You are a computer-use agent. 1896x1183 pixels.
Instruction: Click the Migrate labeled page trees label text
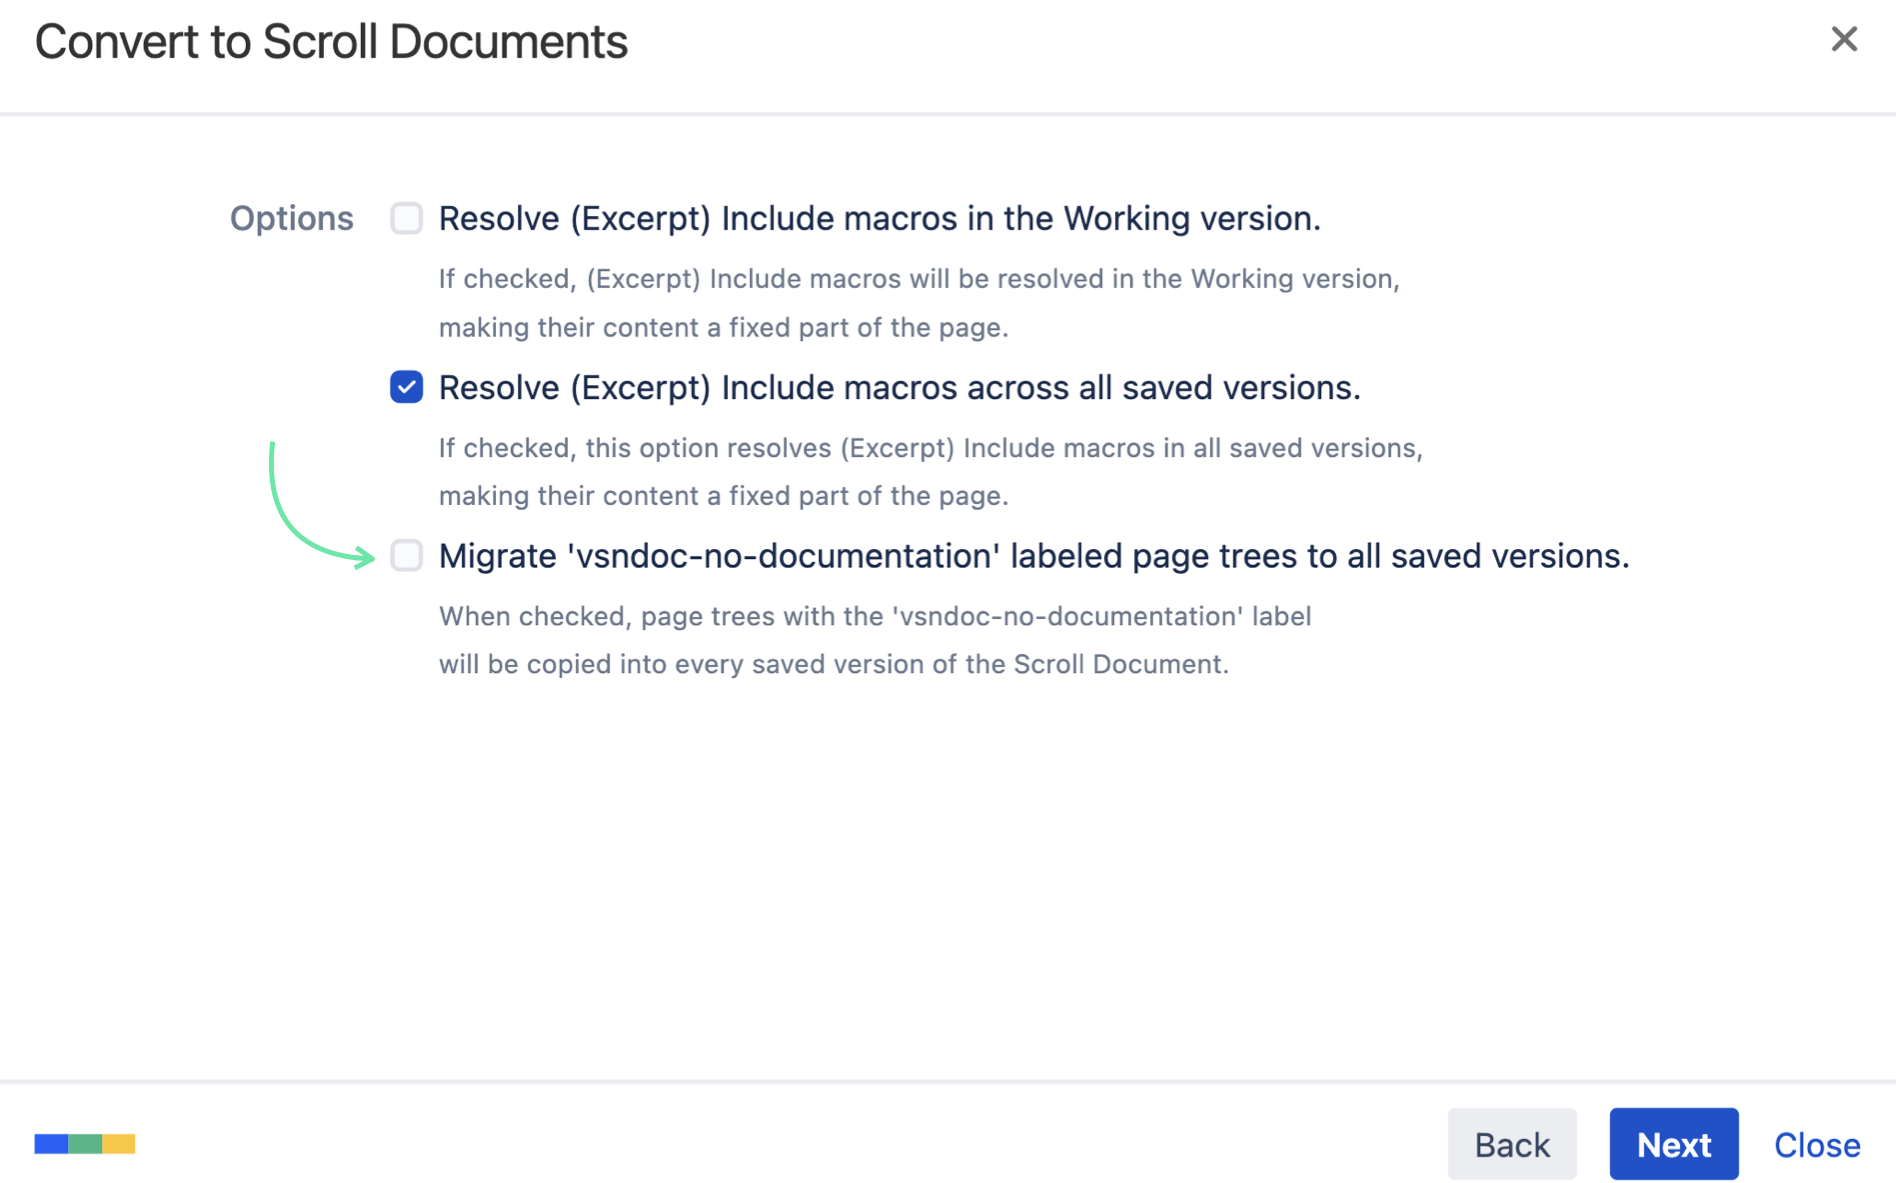click(1033, 556)
